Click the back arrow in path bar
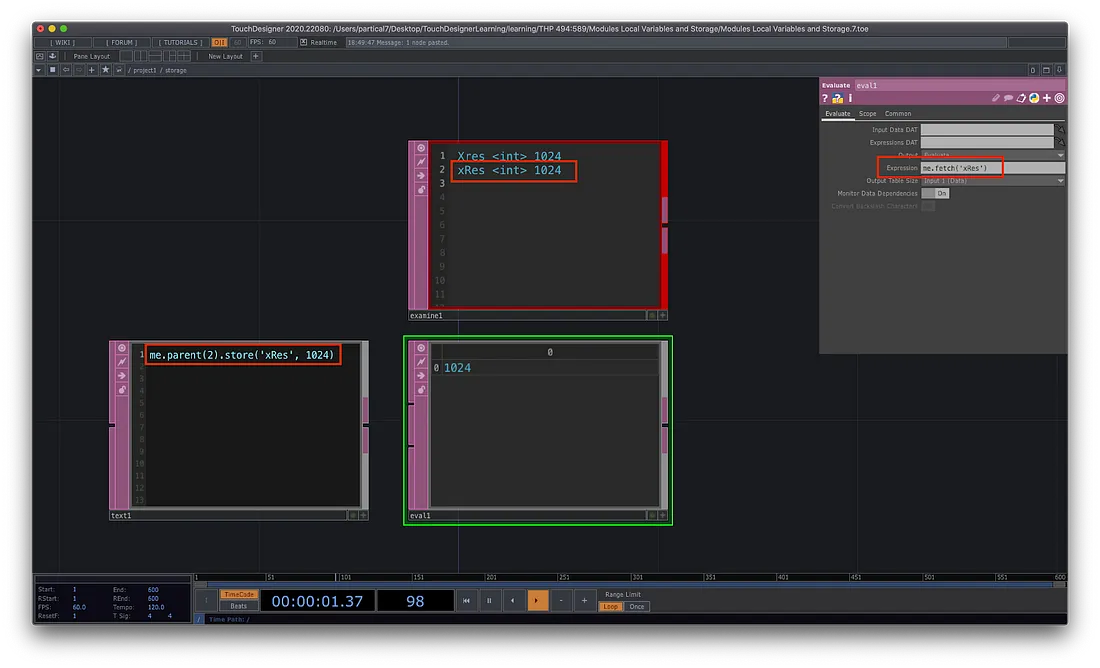Viewport: 1100px width, 668px height. 65,69
